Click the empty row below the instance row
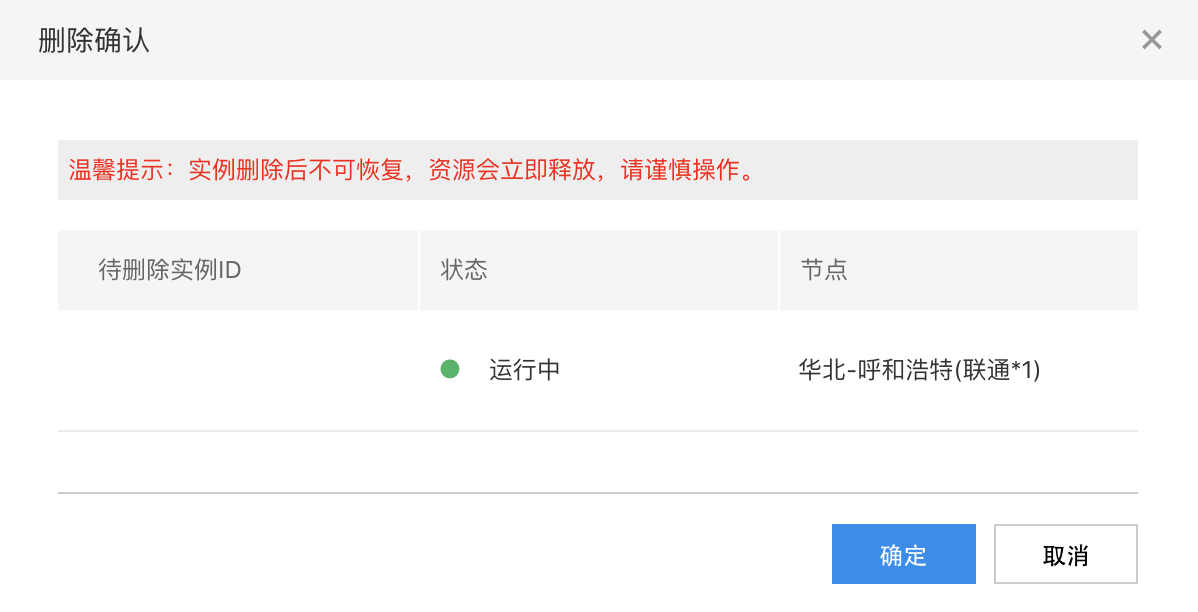Screen dimensions: 1198x612 (x=597, y=462)
